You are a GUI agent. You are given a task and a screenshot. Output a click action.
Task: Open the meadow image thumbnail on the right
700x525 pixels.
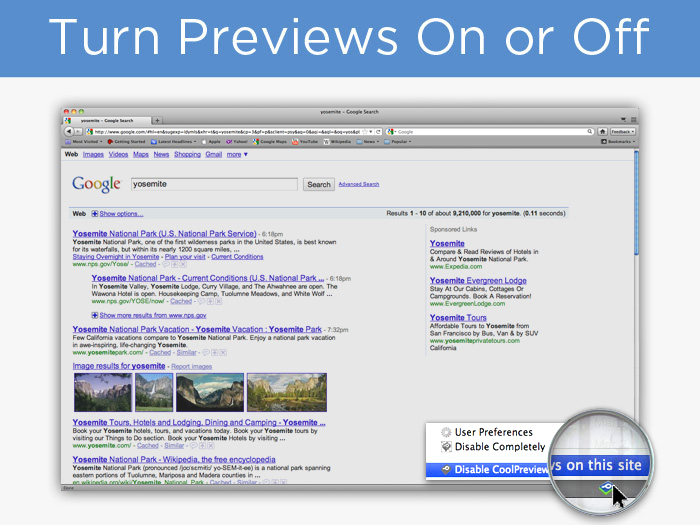tap(287, 392)
